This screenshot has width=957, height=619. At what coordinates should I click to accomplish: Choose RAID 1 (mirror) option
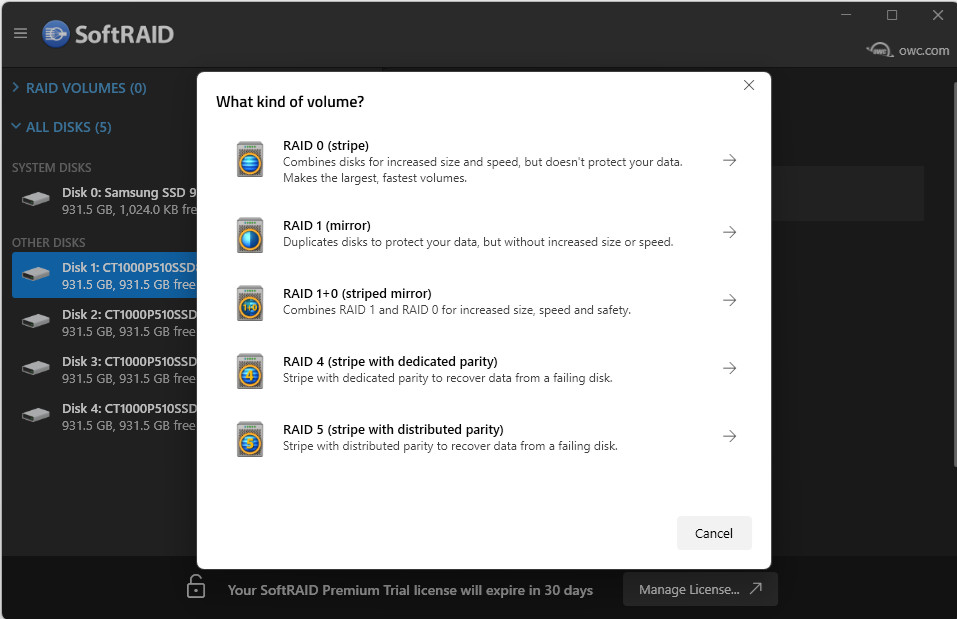(486, 233)
